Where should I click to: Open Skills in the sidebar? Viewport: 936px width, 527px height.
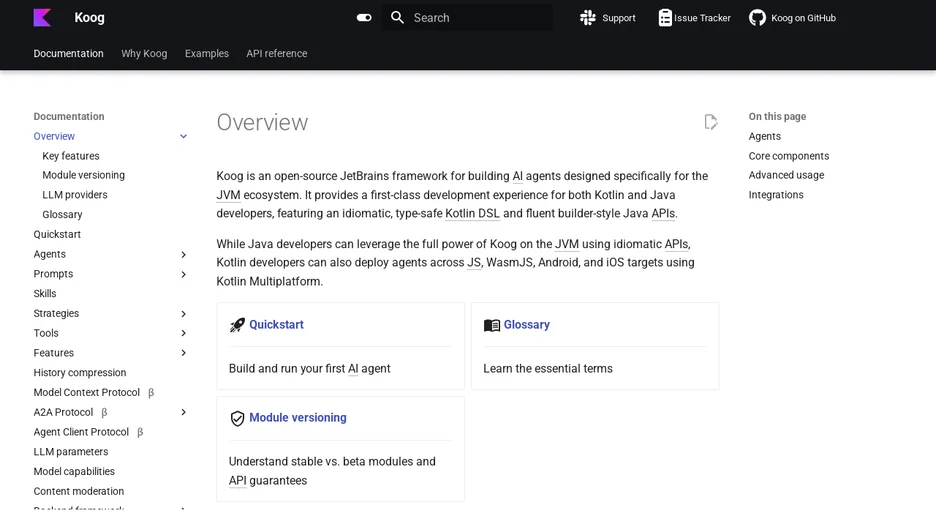[x=45, y=293]
